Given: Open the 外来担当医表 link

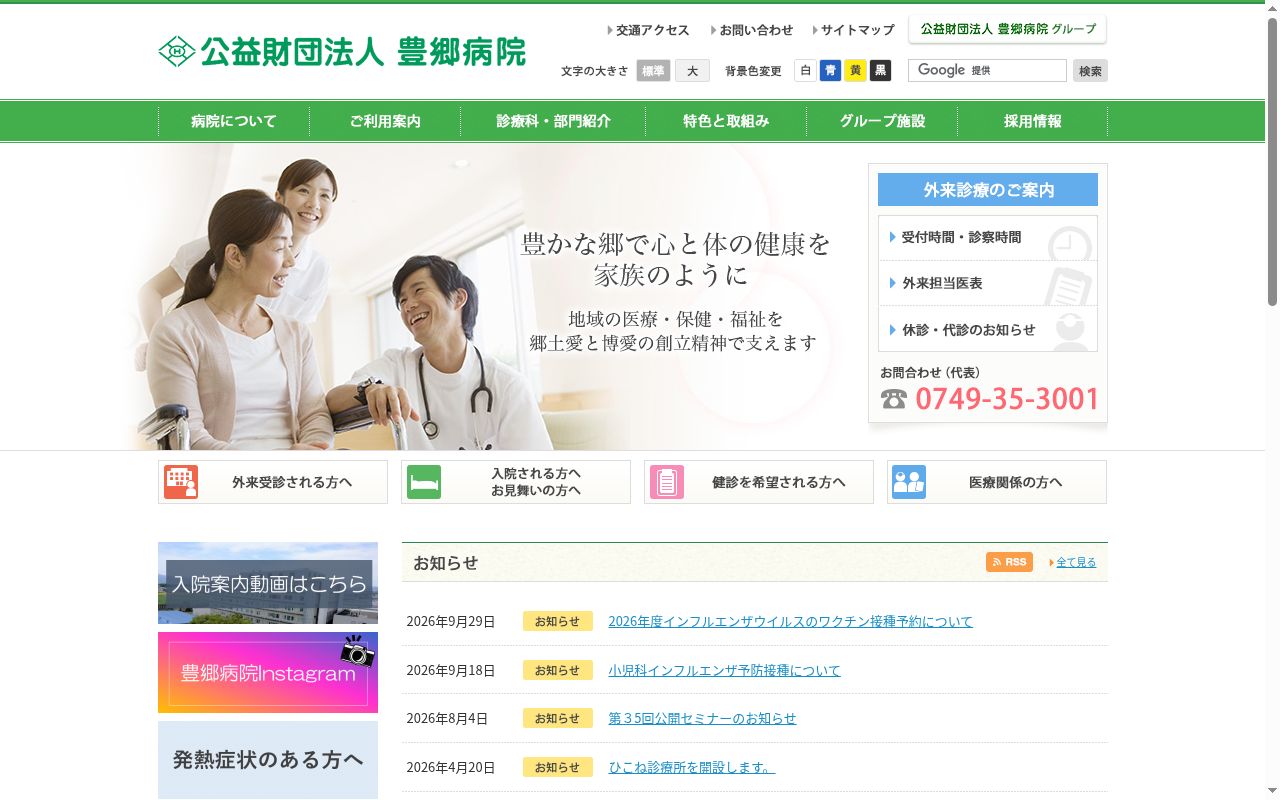Looking at the screenshot, I should (988, 283).
